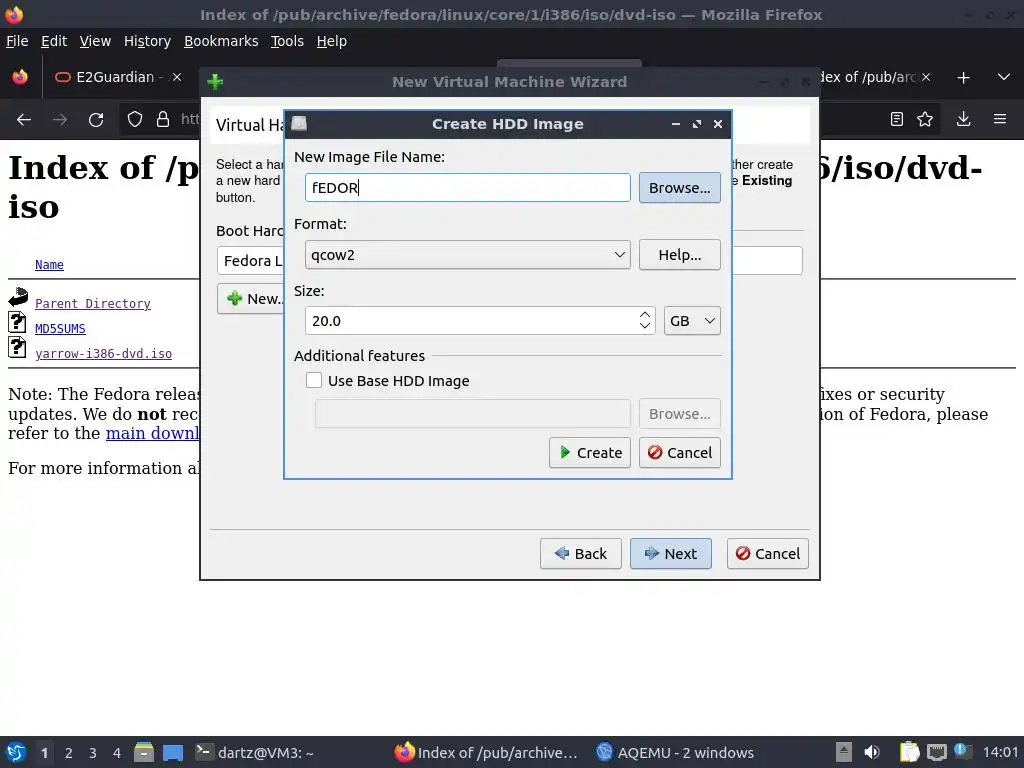Click the blue desktop icon in taskbar
Viewport: 1024px width, 768px height.
point(173,753)
